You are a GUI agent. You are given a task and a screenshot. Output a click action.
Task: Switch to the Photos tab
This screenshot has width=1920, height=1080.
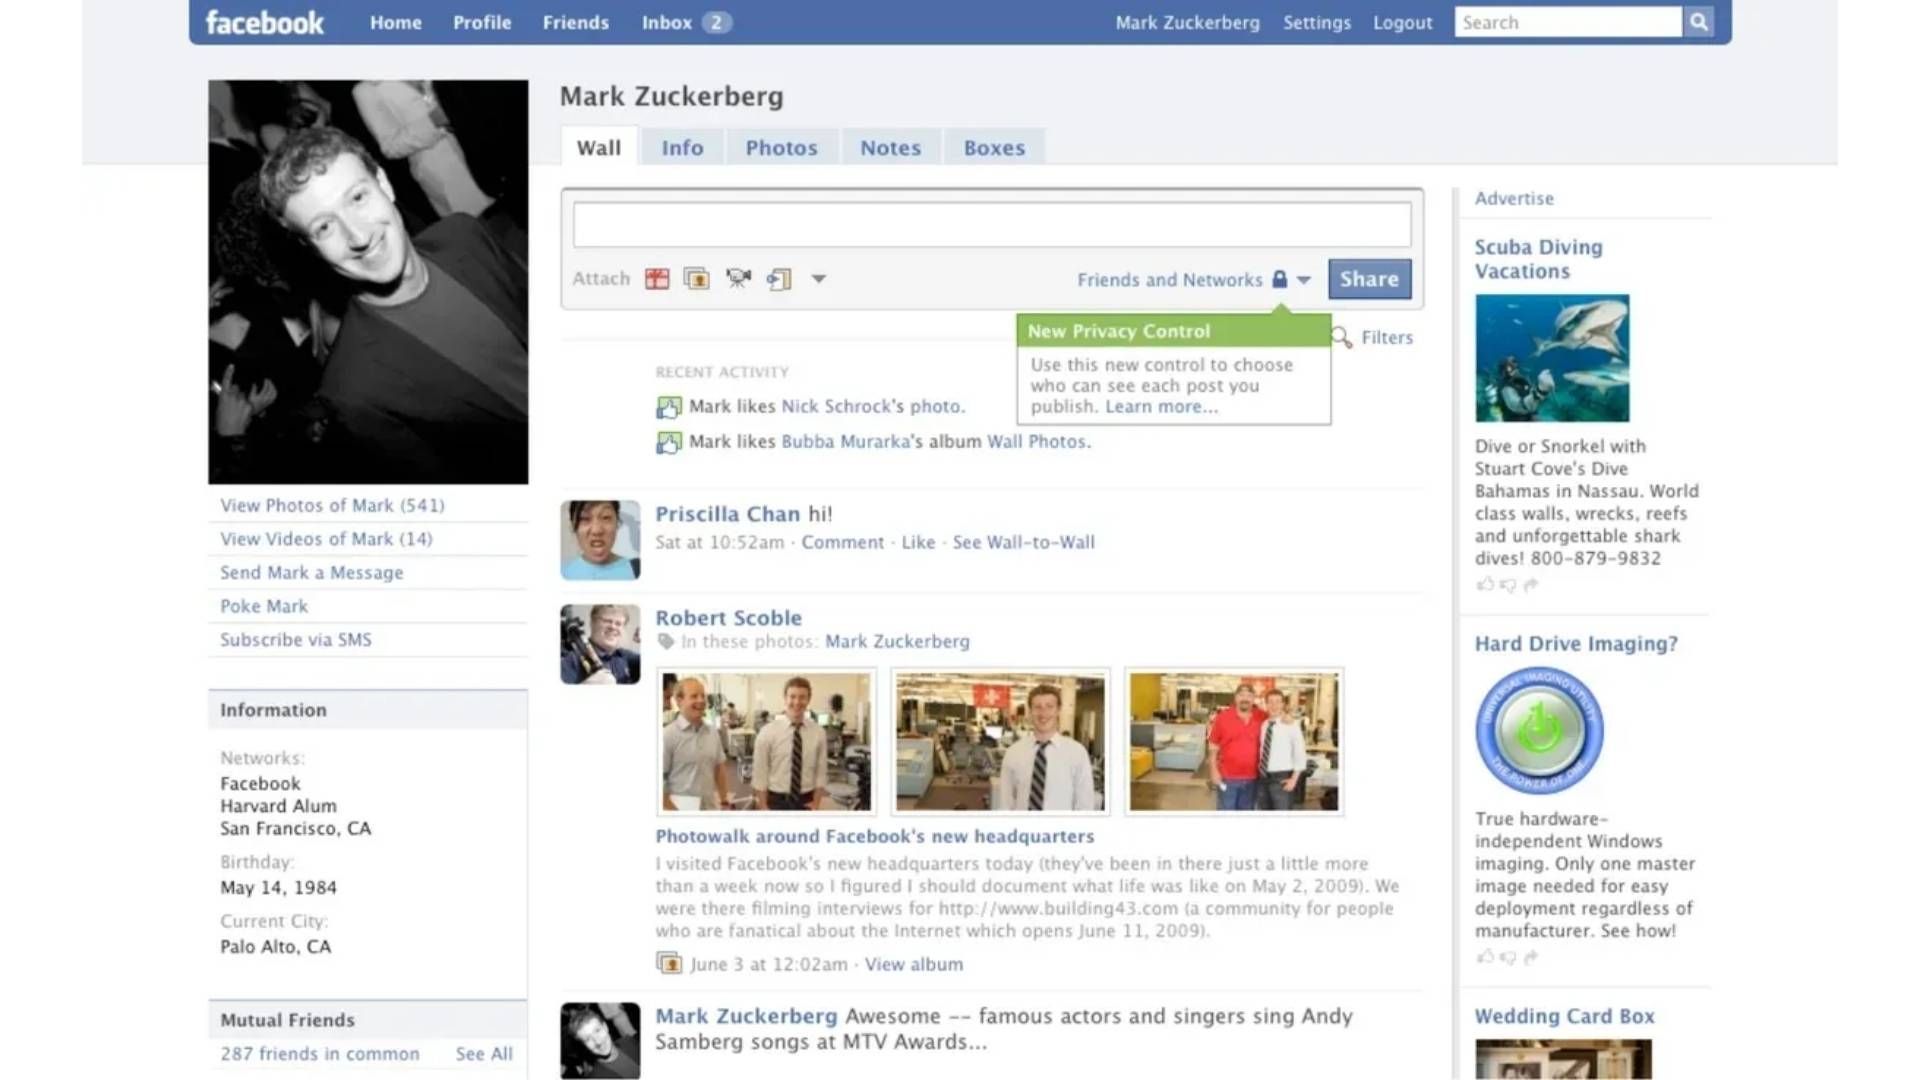pyautogui.click(x=781, y=148)
